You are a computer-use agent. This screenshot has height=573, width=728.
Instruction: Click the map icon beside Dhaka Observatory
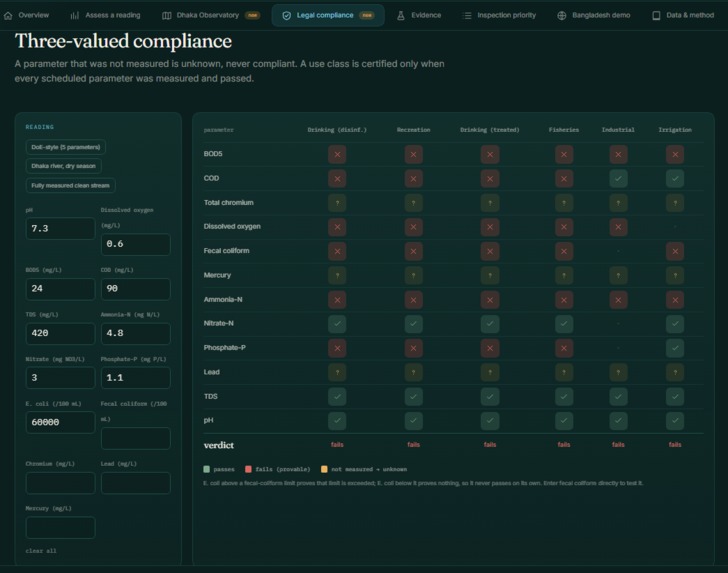tap(167, 16)
